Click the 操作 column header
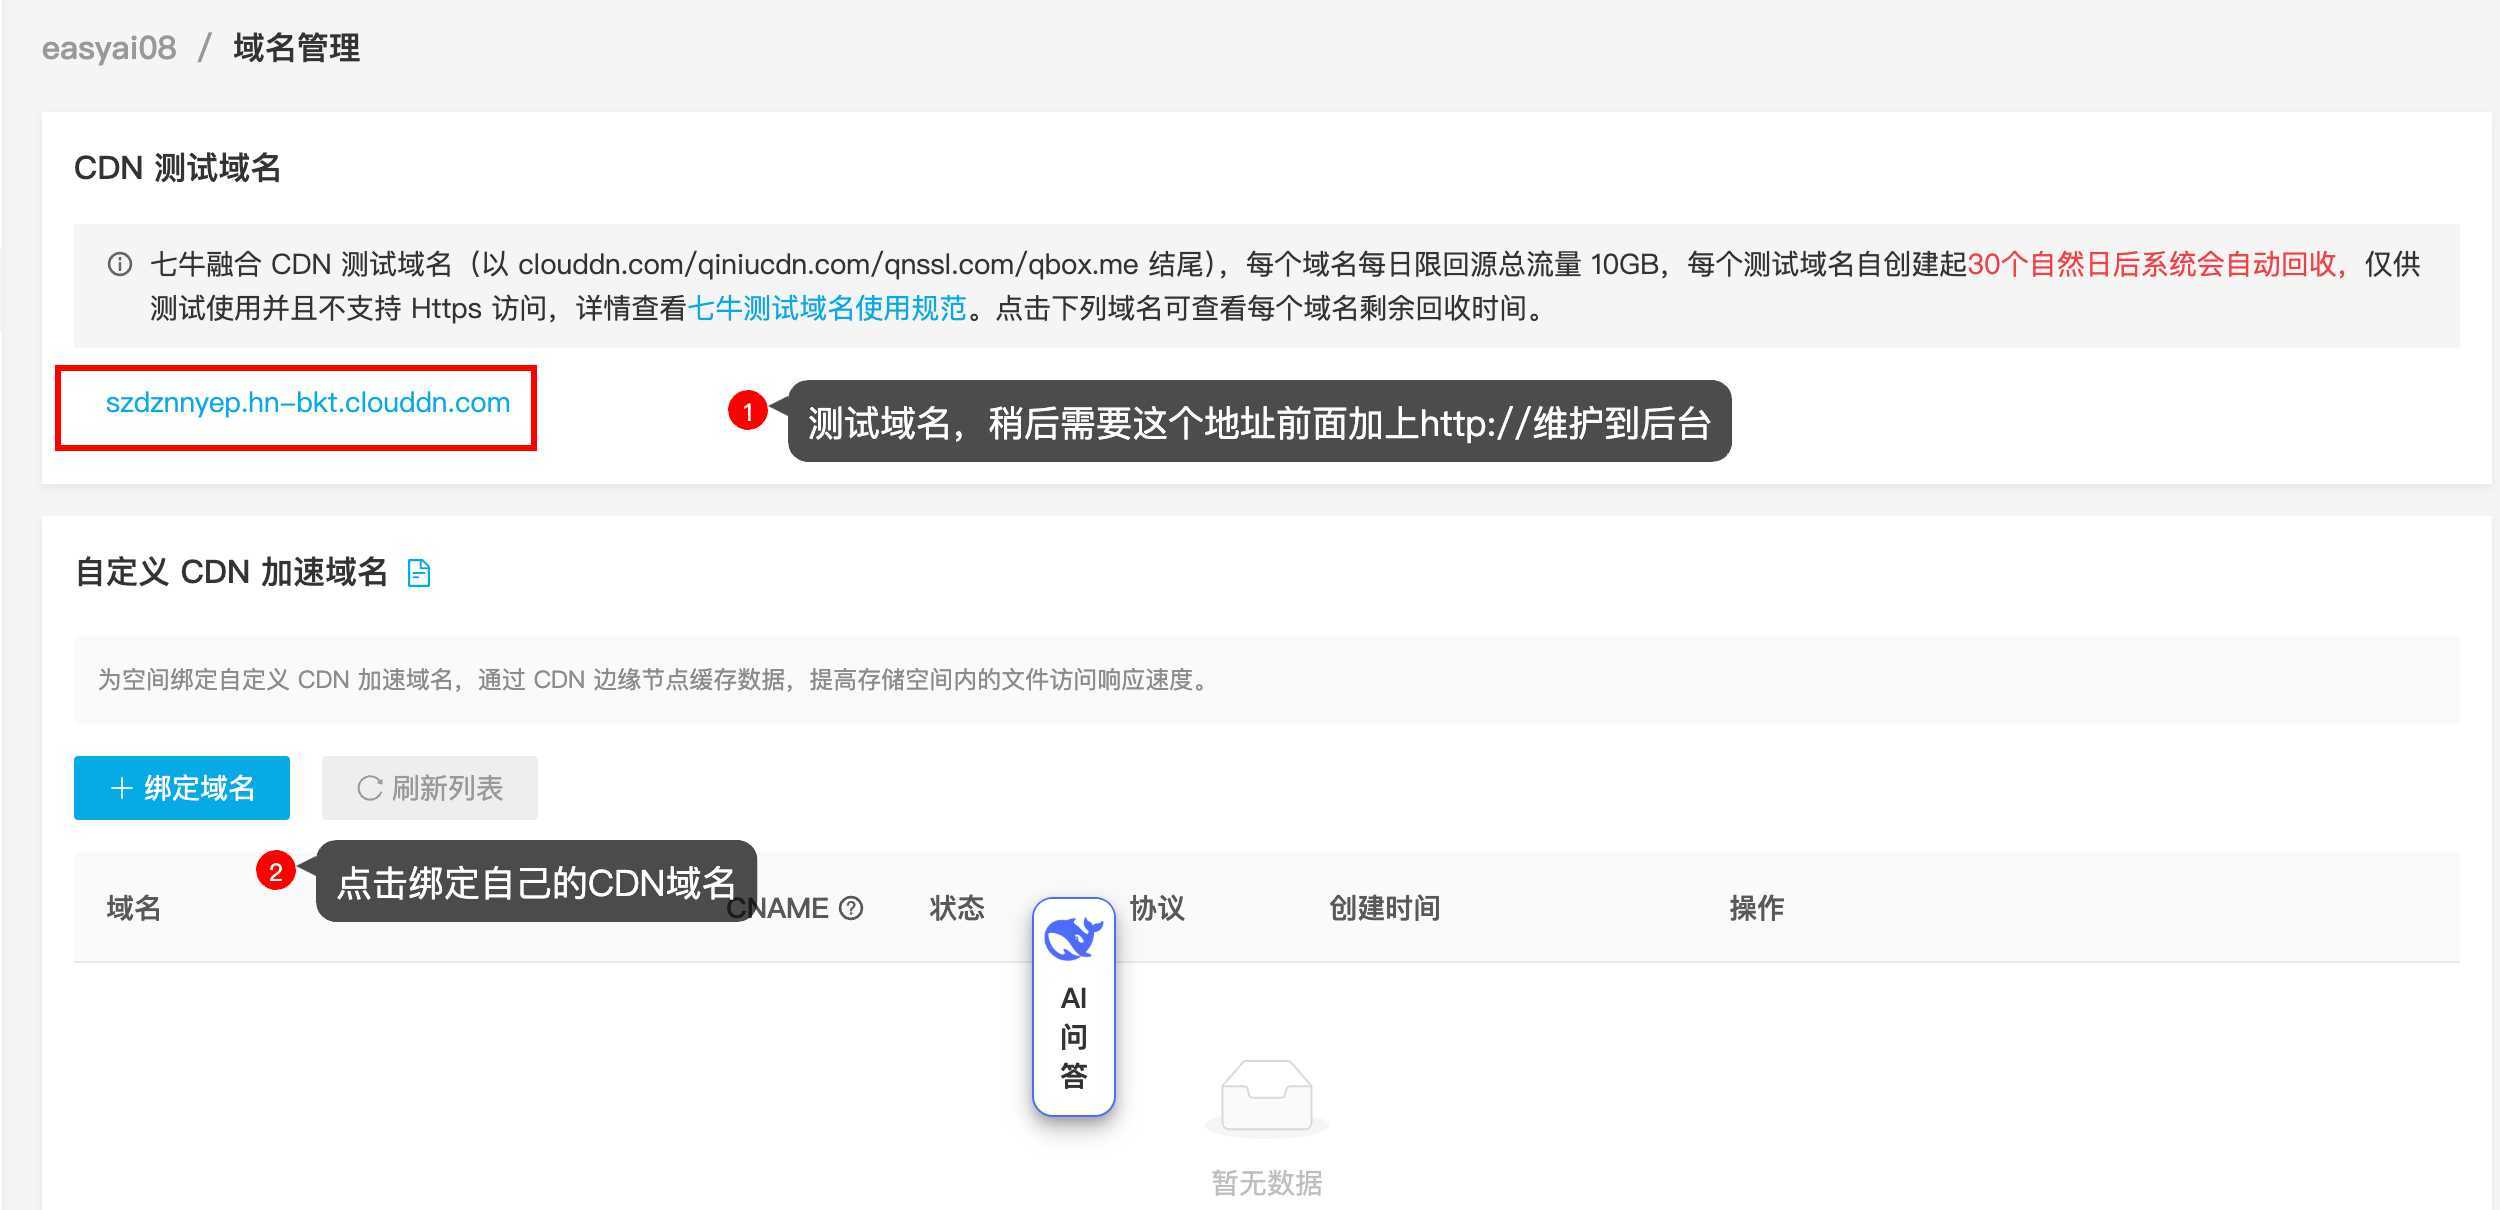This screenshot has height=1210, width=2500. pos(1757,908)
